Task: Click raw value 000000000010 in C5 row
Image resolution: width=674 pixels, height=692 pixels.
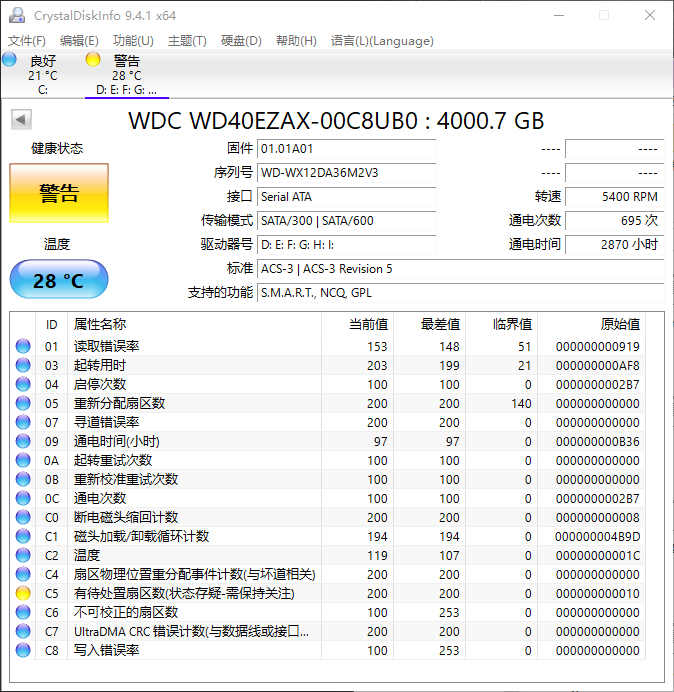Action: click(598, 594)
